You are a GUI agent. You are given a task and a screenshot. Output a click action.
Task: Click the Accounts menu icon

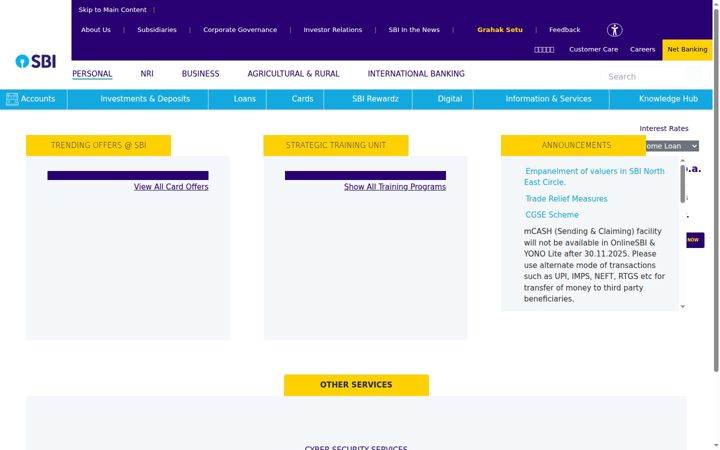click(12, 99)
